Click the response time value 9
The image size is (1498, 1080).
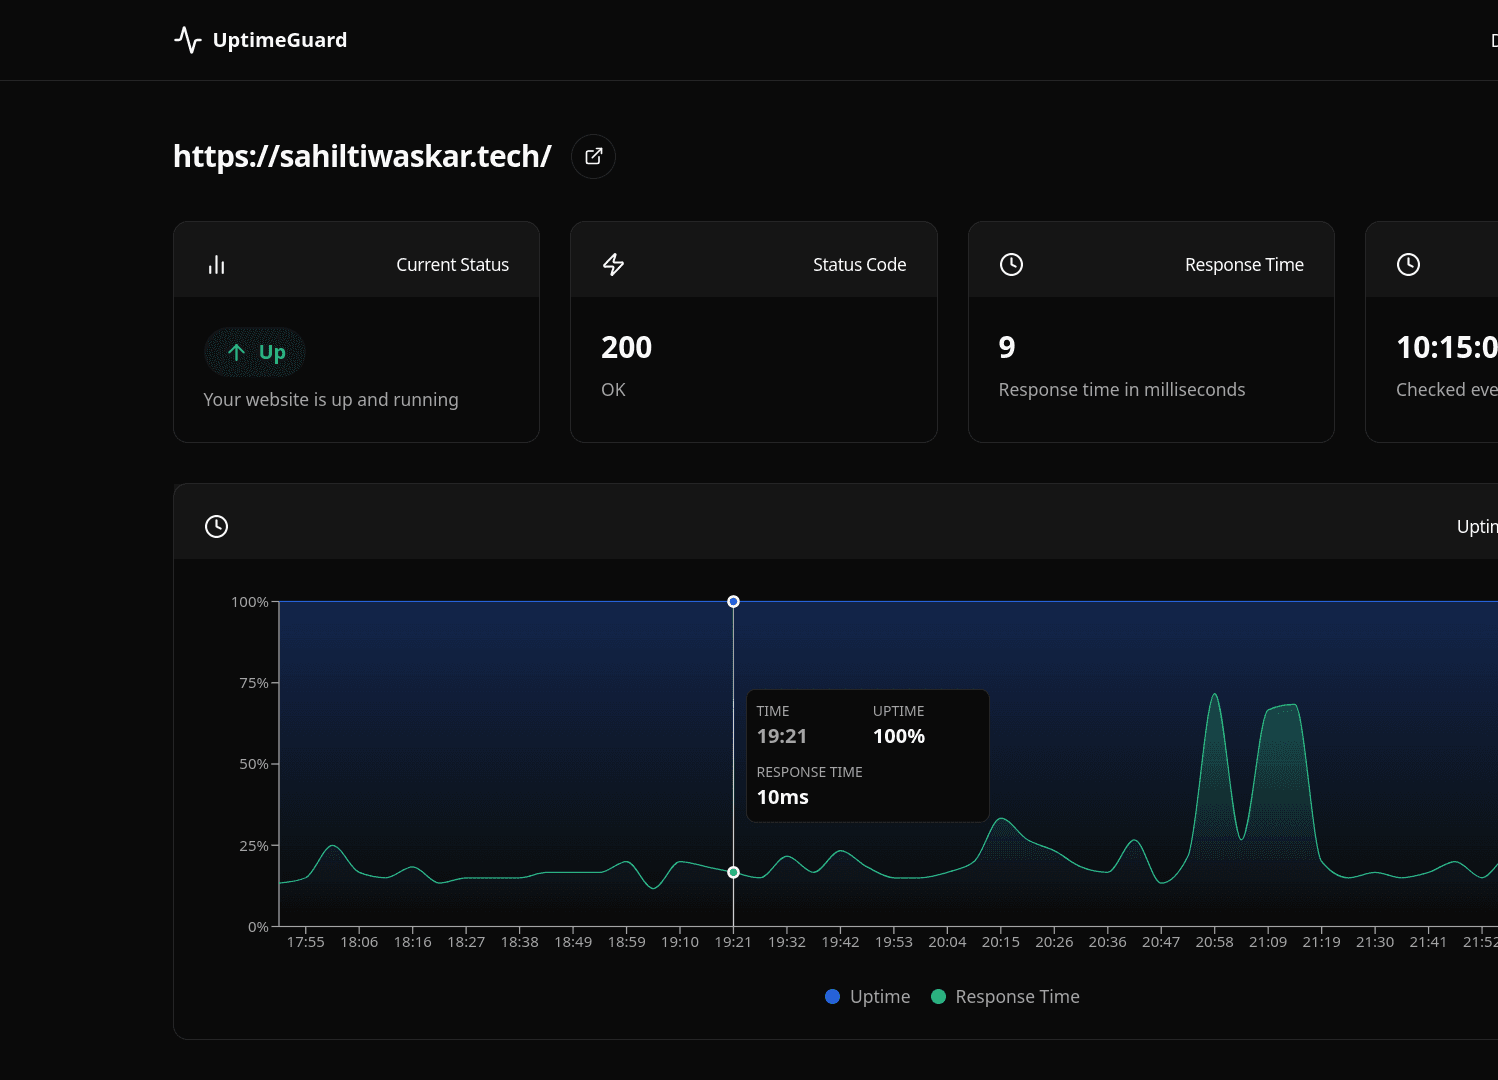coord(1007,347)
